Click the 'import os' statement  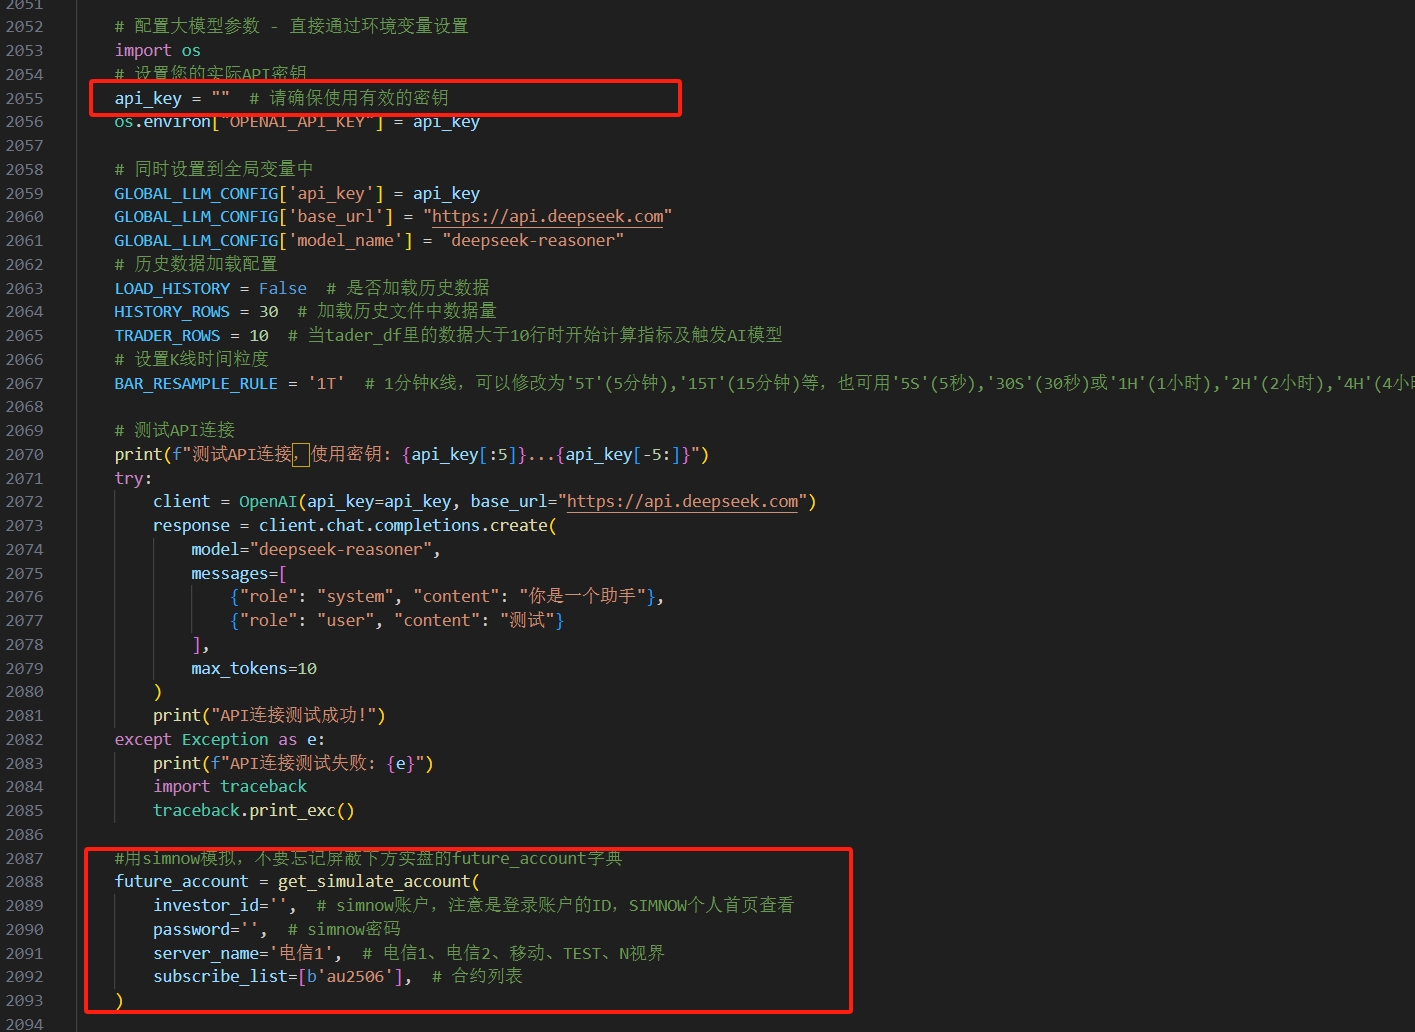click(x=157, y=51)
